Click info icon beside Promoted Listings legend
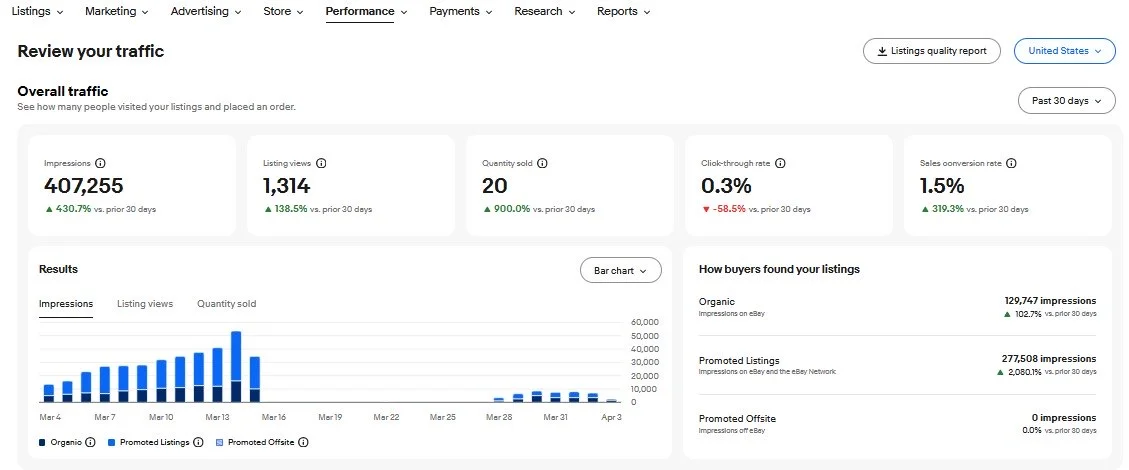 [x=198, y=442]
